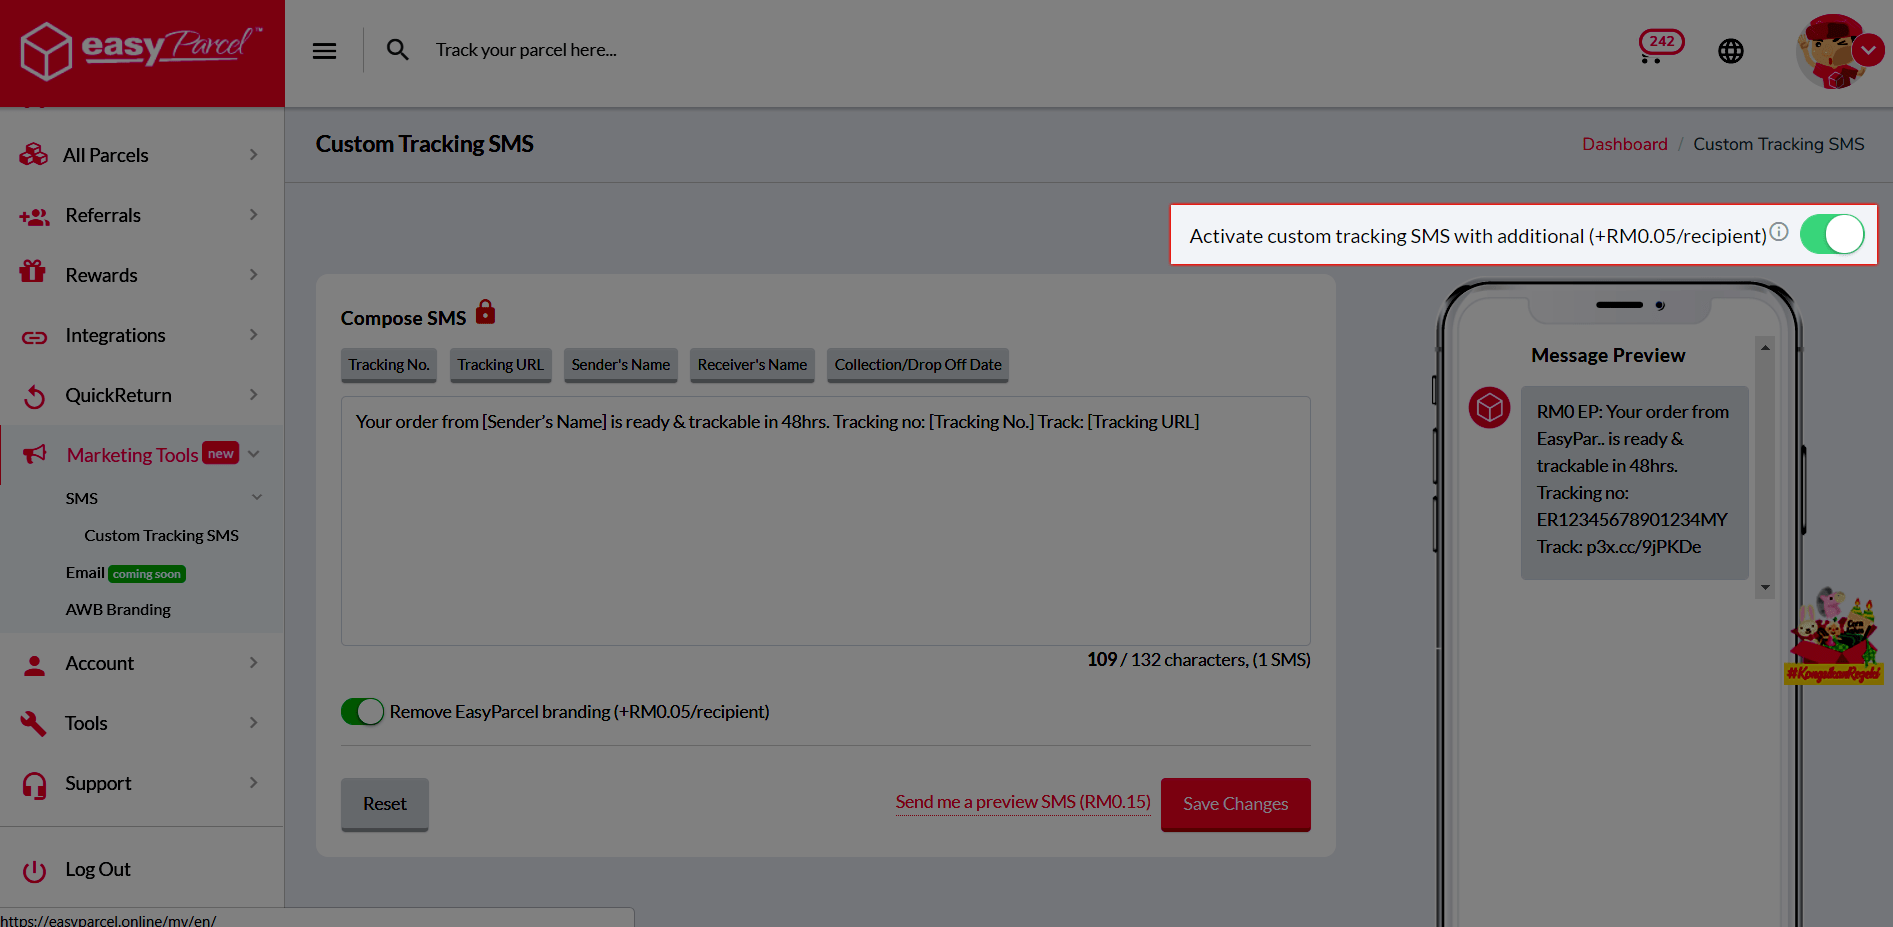1893x927 pixels.
Task: Click the search magnifier icon
Action: (397, 49)
